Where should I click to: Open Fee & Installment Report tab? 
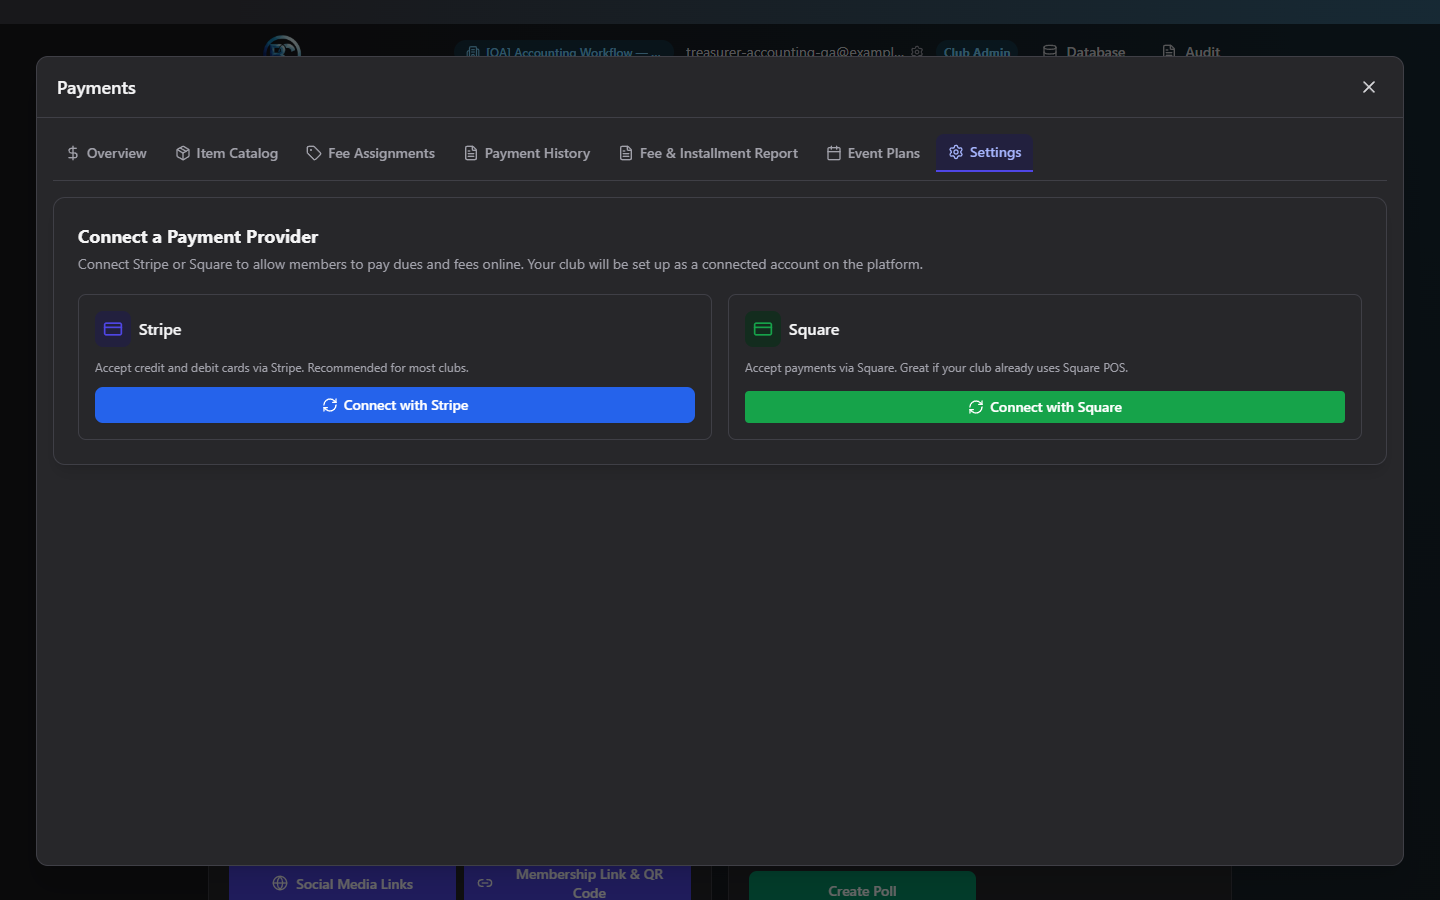pyautogui.click(x=709, y=153)
